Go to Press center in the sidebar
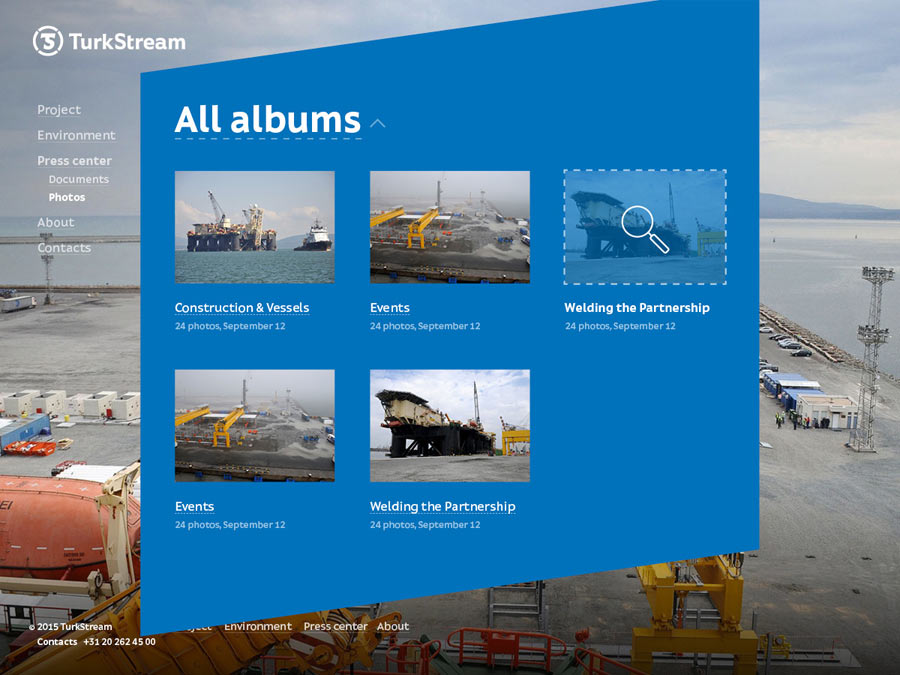The width and height of the screenshot is (900, 675). [74, 161]
